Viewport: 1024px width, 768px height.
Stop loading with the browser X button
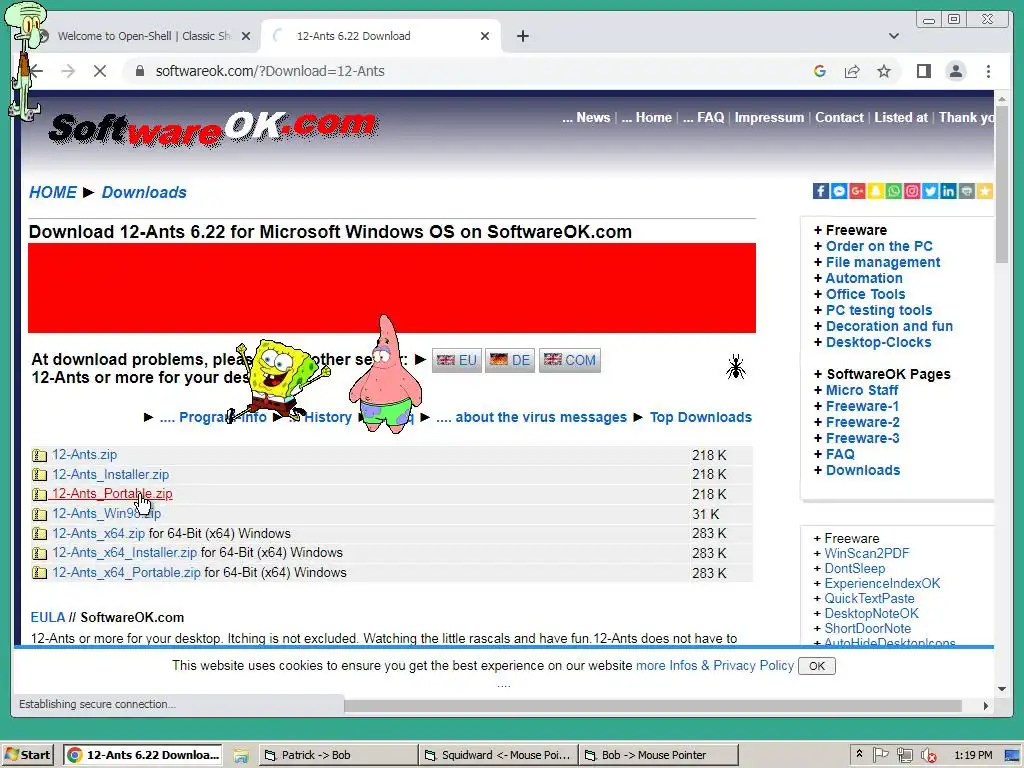pos(100,71)
